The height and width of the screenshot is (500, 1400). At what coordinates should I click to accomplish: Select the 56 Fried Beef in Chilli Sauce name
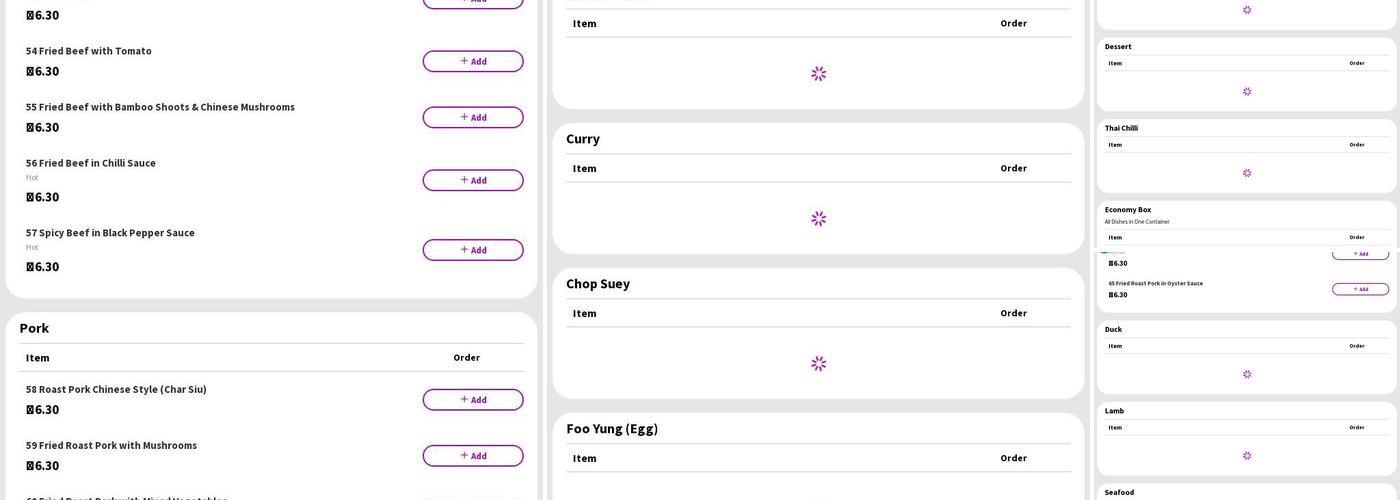pyautogui.click(x=91, y=163)
